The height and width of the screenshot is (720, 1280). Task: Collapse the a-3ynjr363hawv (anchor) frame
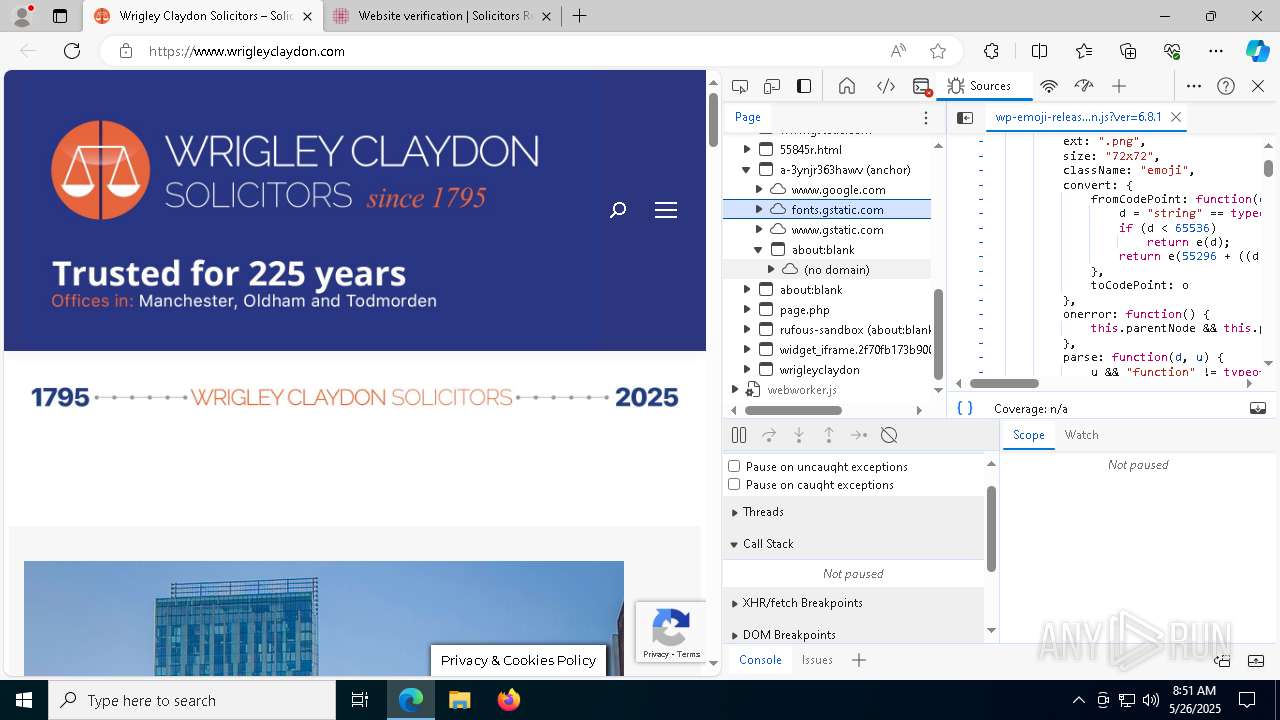click(x=746, y=169)
